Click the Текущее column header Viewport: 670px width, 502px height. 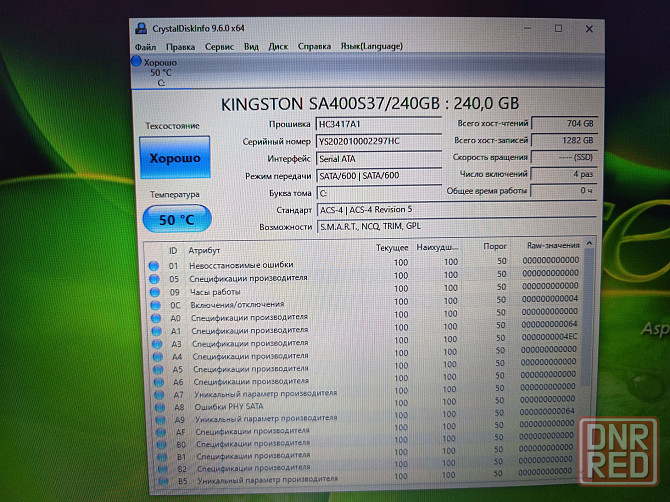coord(392,248)
